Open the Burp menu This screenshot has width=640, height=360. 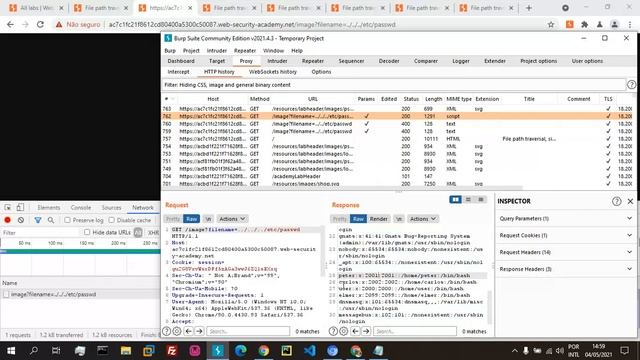(170, 51)
